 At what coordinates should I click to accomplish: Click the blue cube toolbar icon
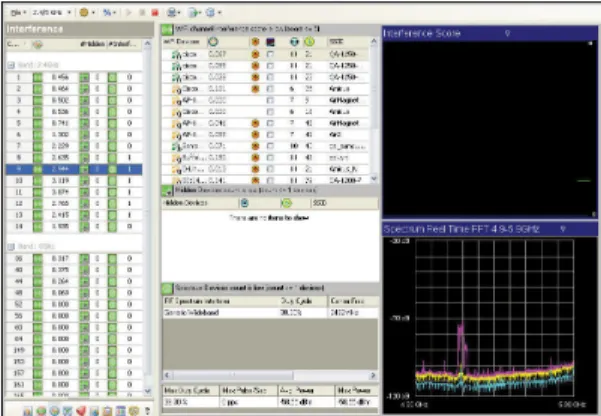(x=210, y=13)
